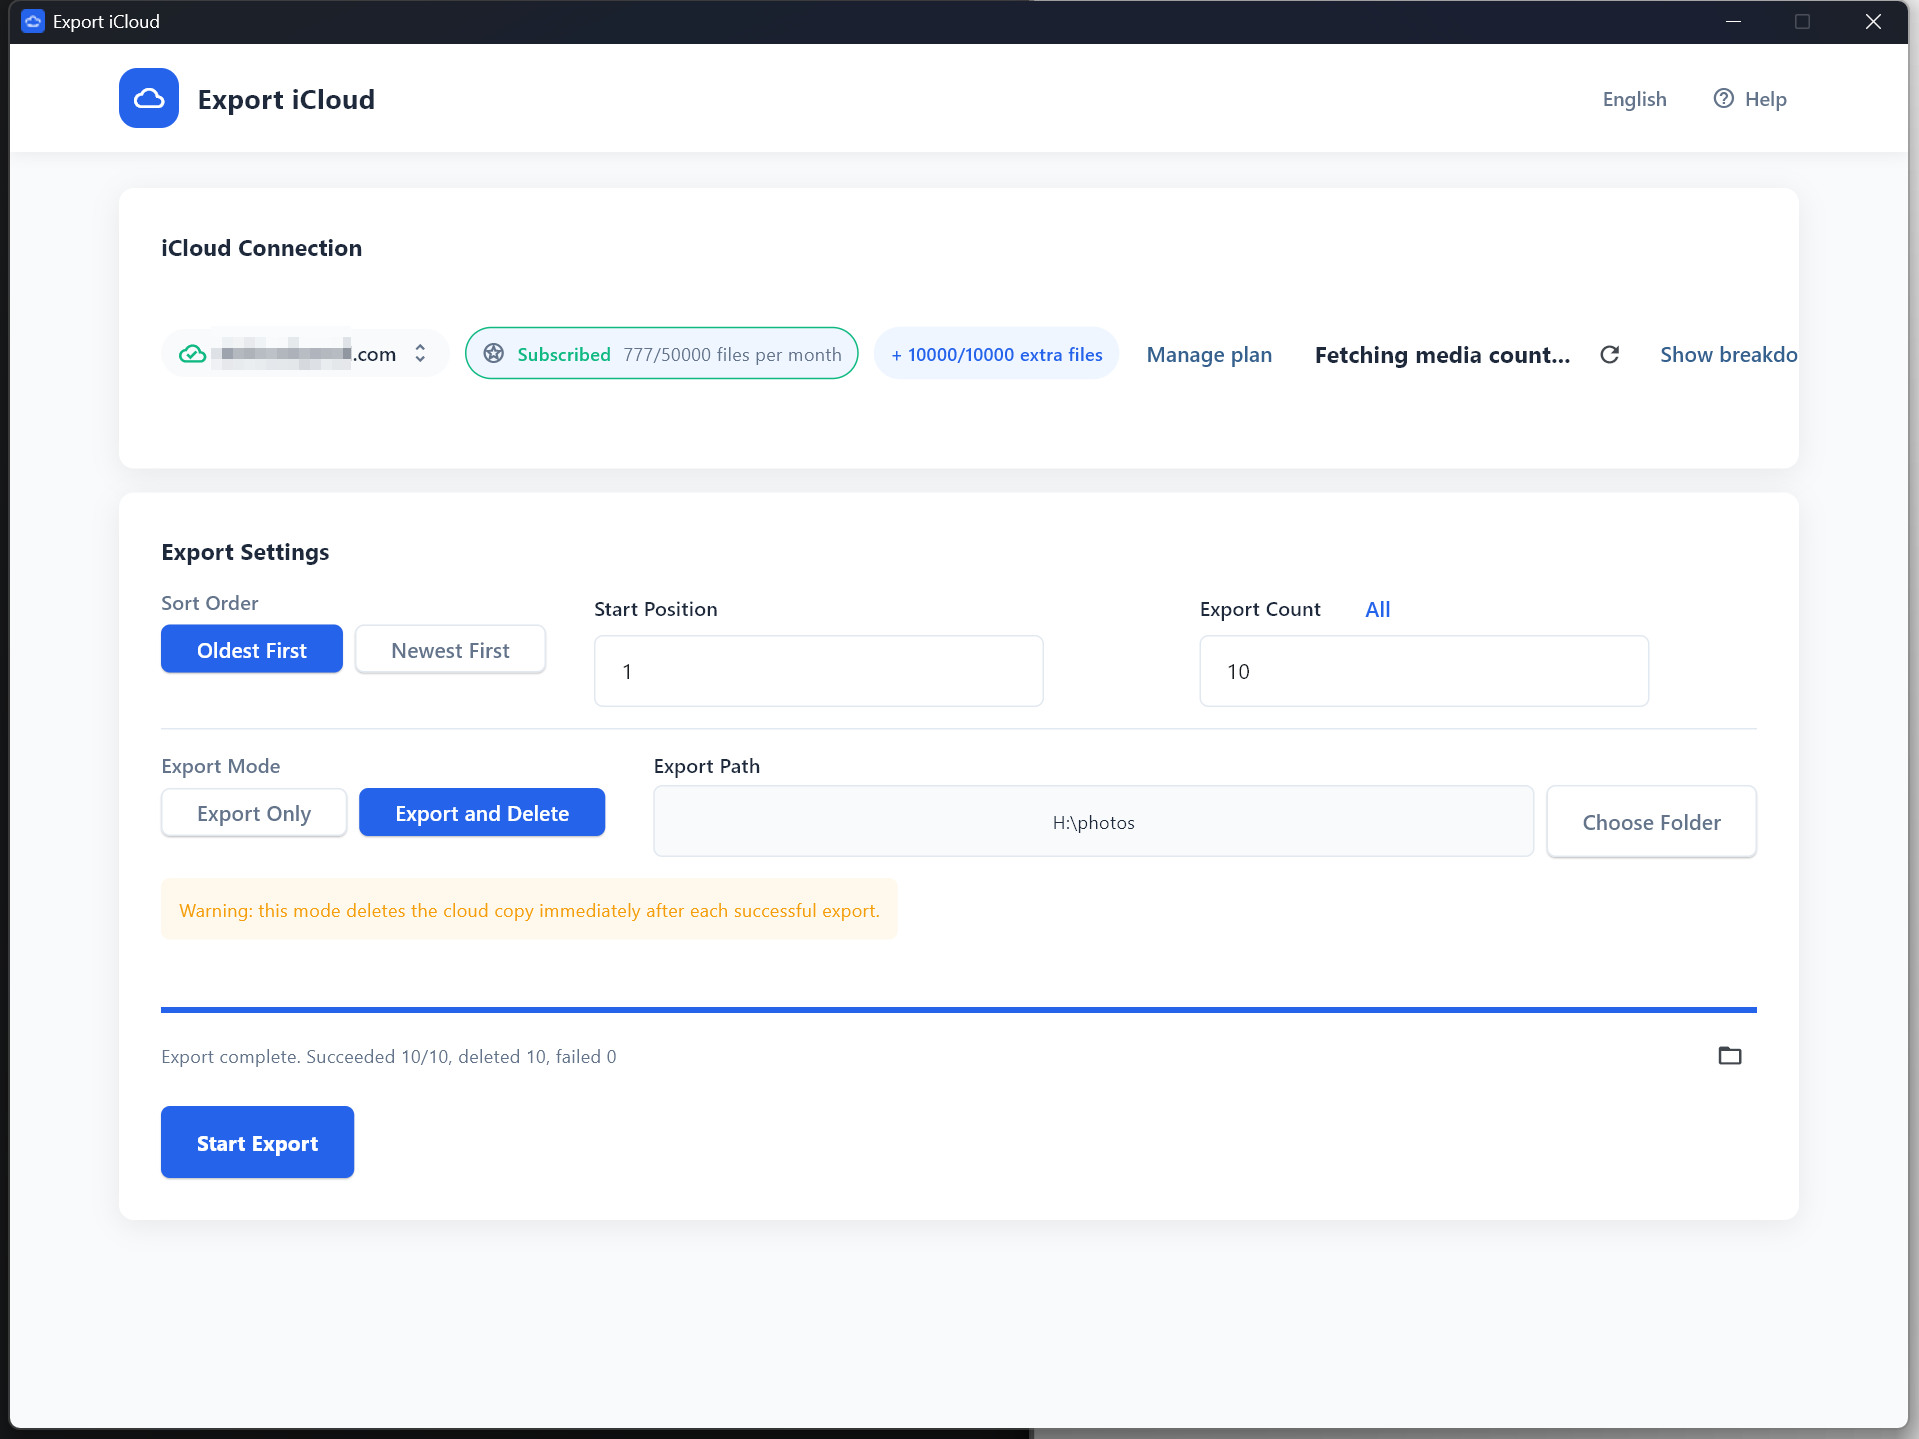
Task: Click the Export iCloud cloud logo in the header
Action: [148, 98]
